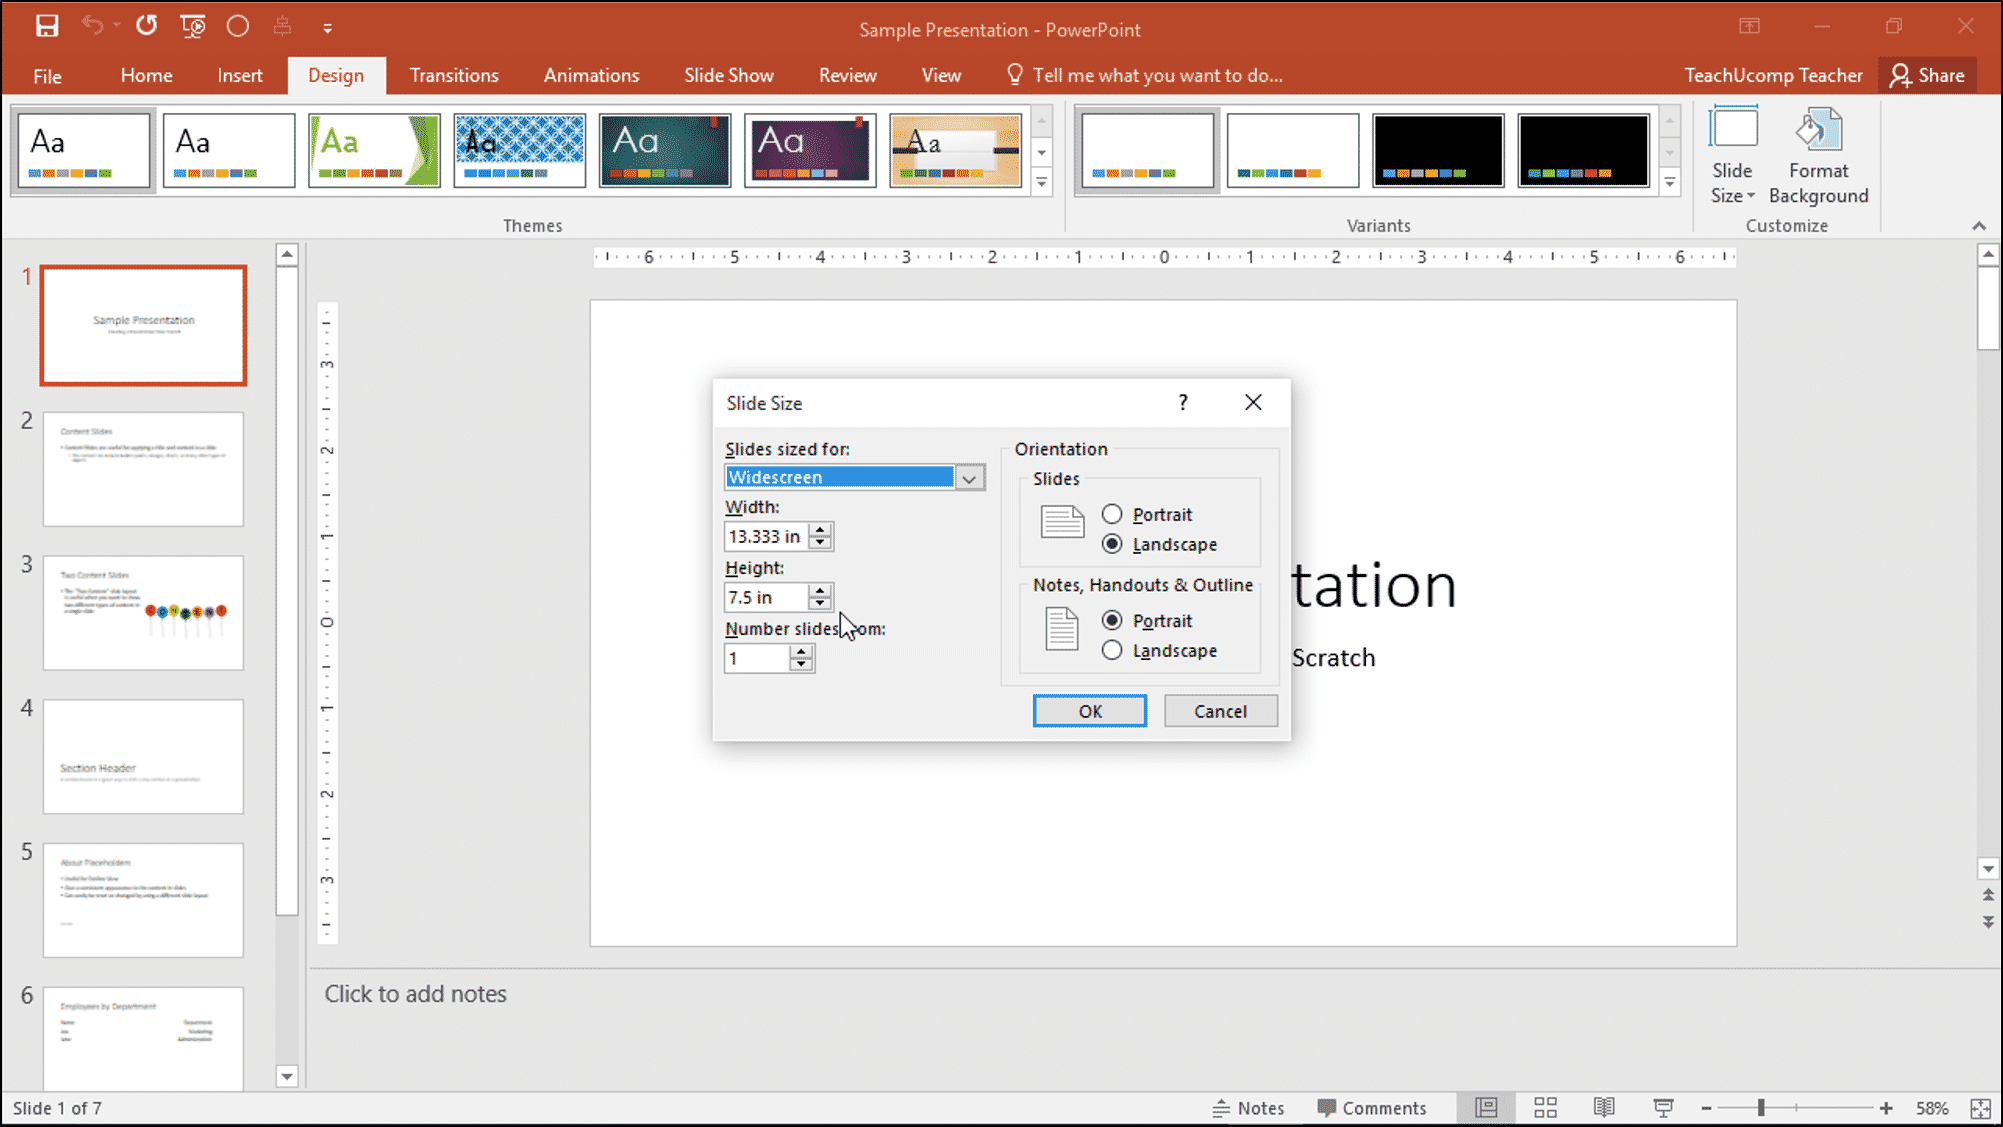The height and width of the screenshot is (1127, 2003).
Task: Click the Transitions tab in the ribbon
Action: pos(454,74)
